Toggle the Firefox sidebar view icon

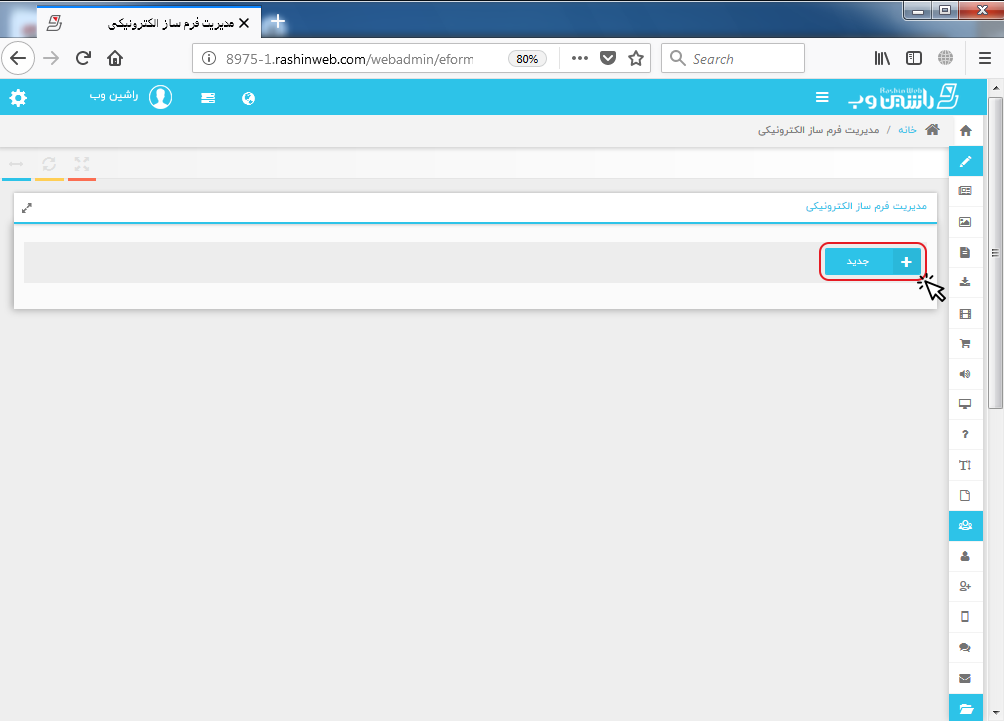click(914, 58)
